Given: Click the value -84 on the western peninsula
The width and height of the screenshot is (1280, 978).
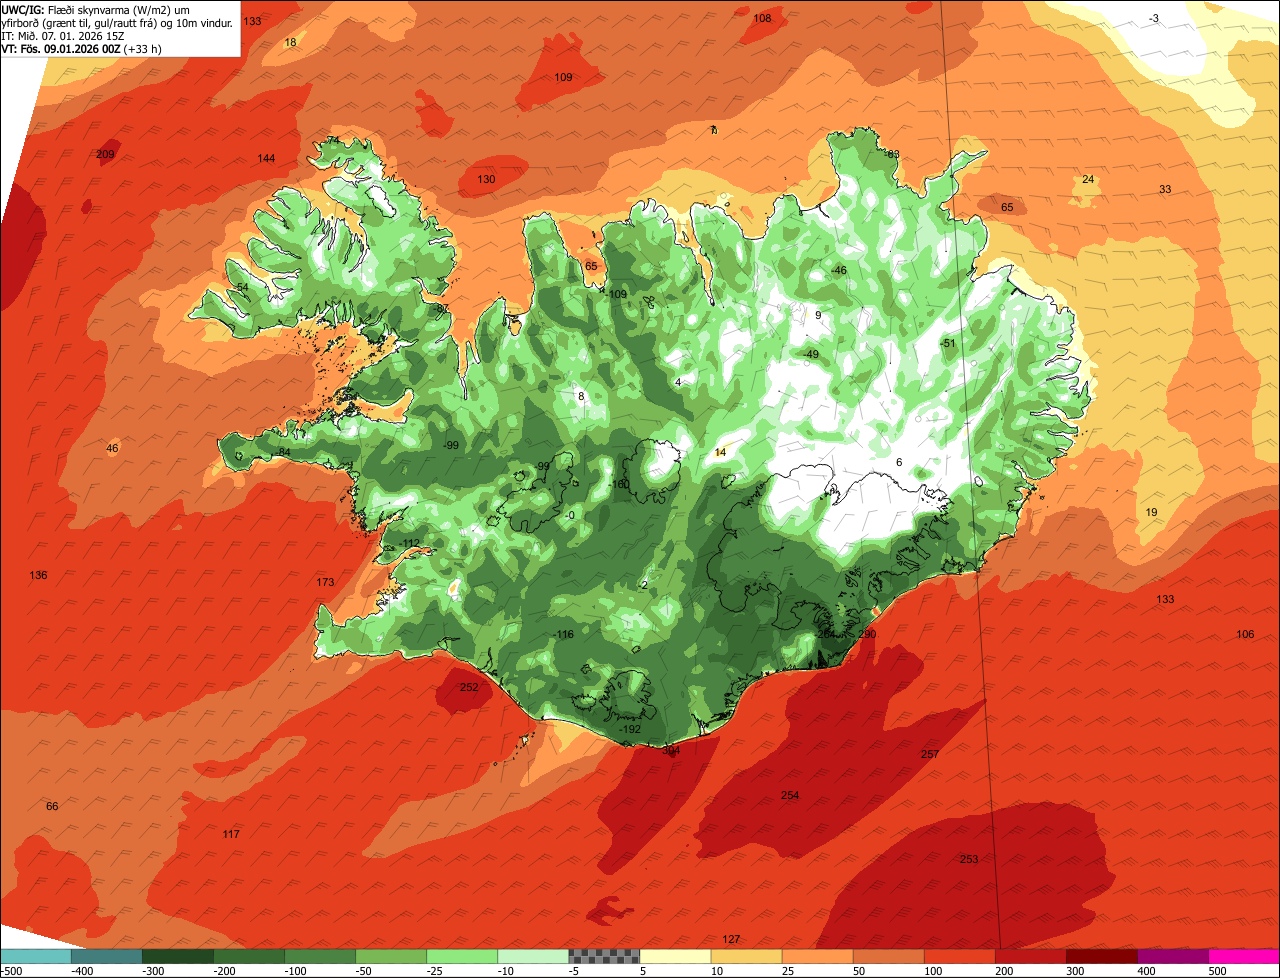Looking at the screenshot, I should [x=284, y=452].
